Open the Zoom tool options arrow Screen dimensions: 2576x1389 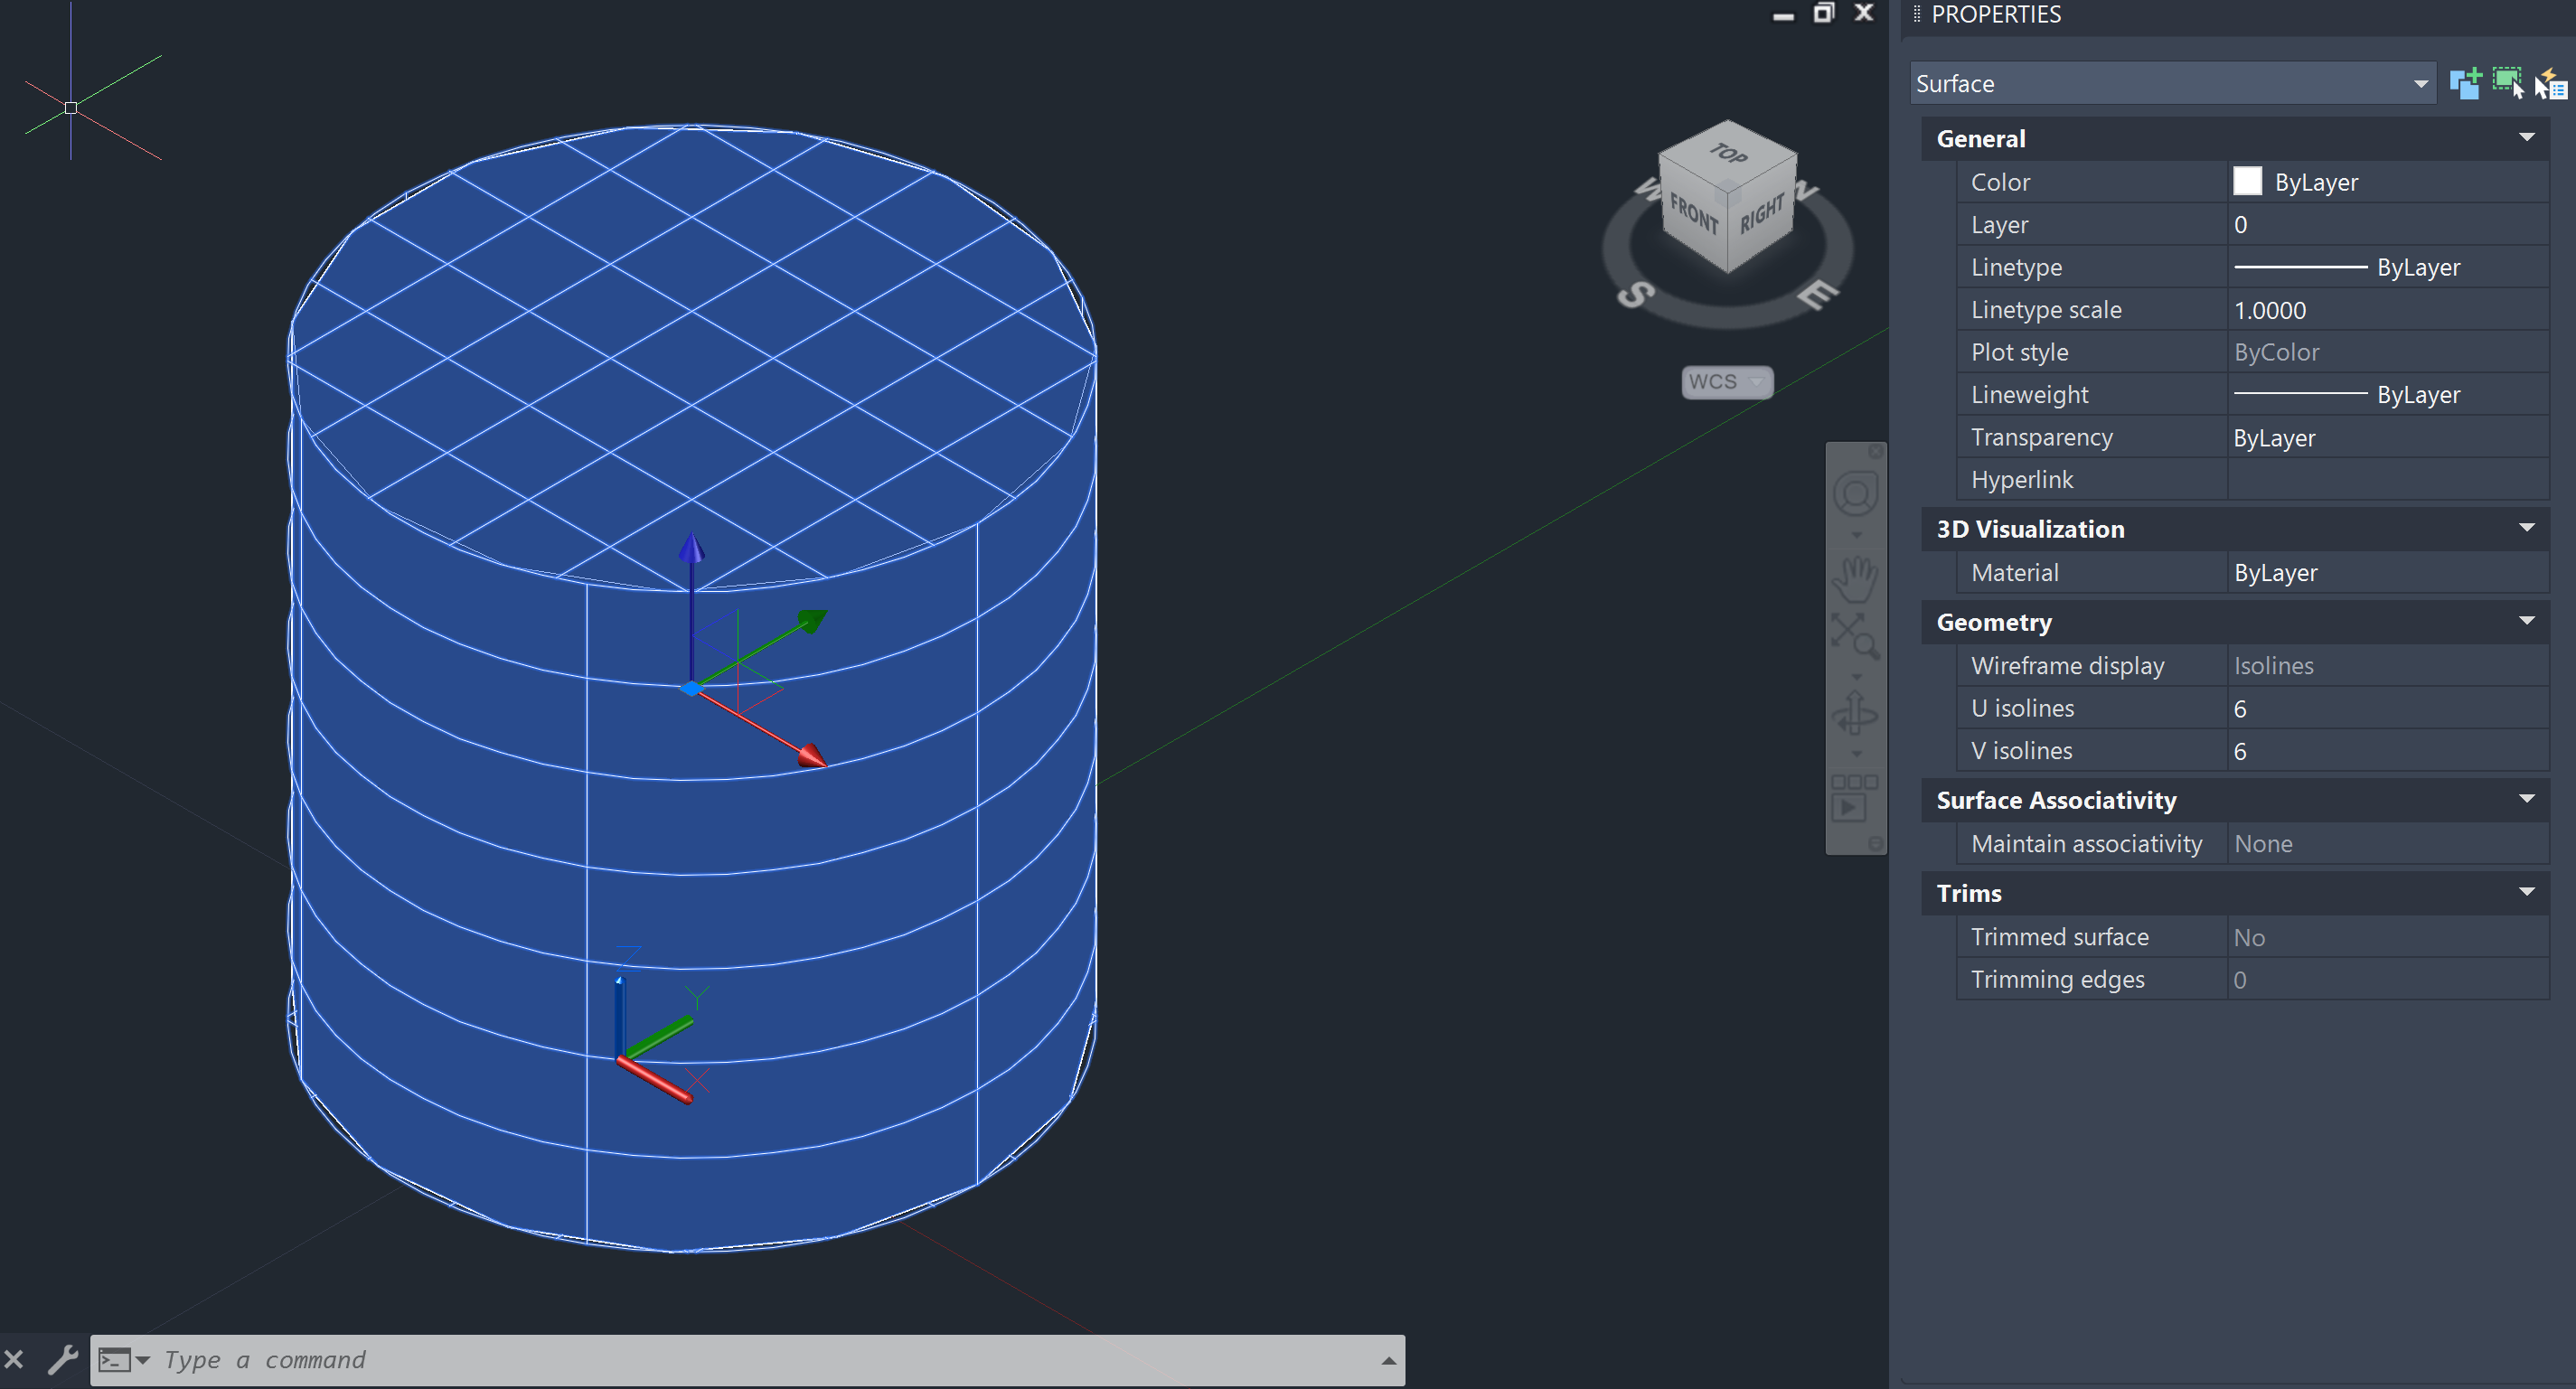[x=1856, y=675]
